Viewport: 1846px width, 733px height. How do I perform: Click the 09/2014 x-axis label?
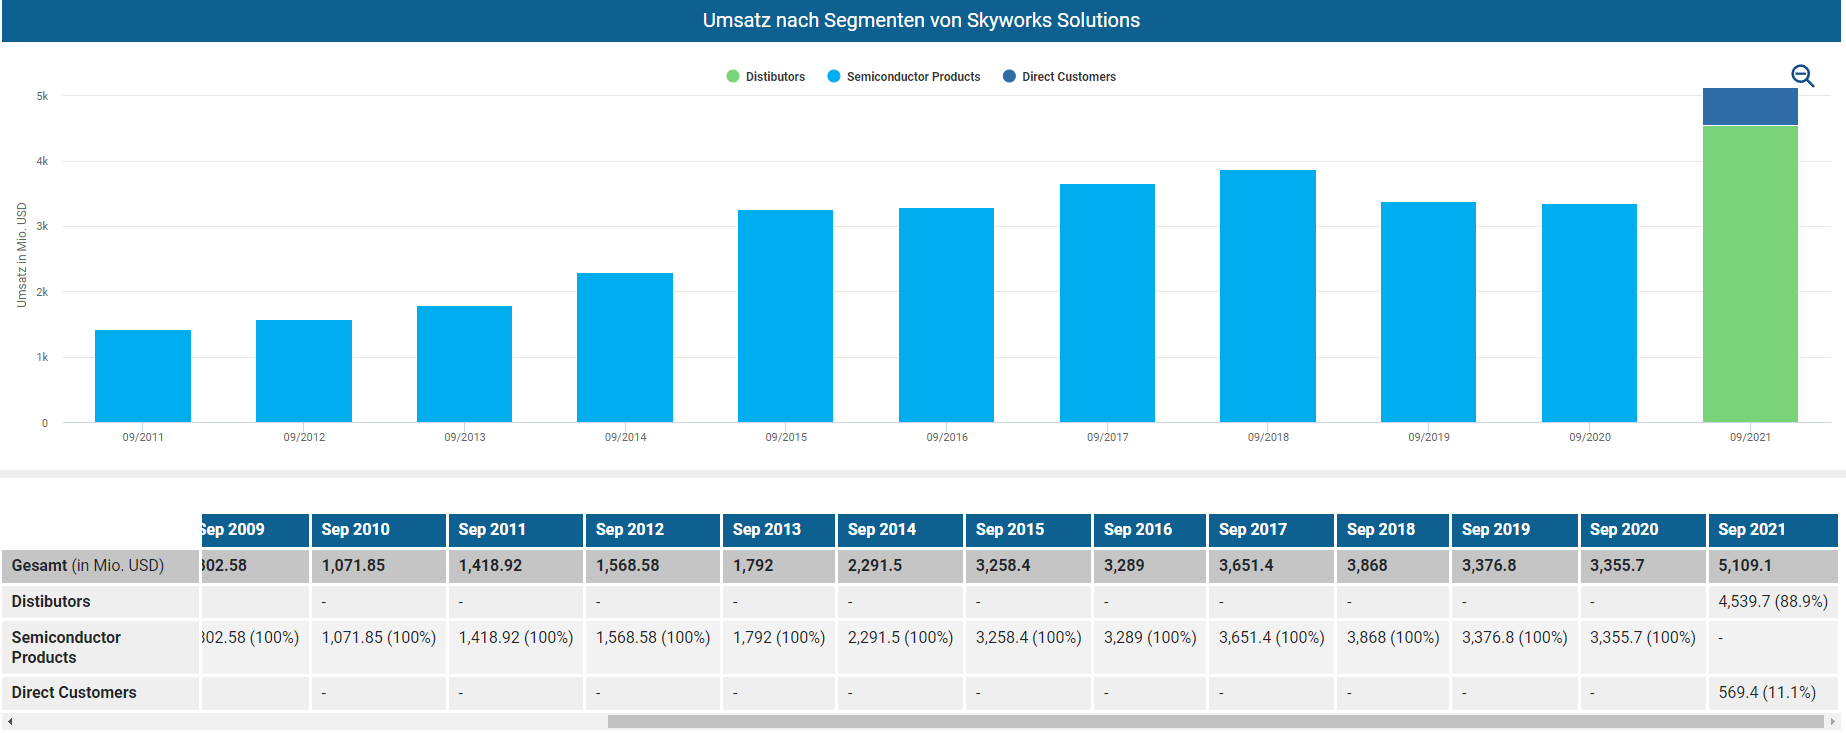(625, 437)
